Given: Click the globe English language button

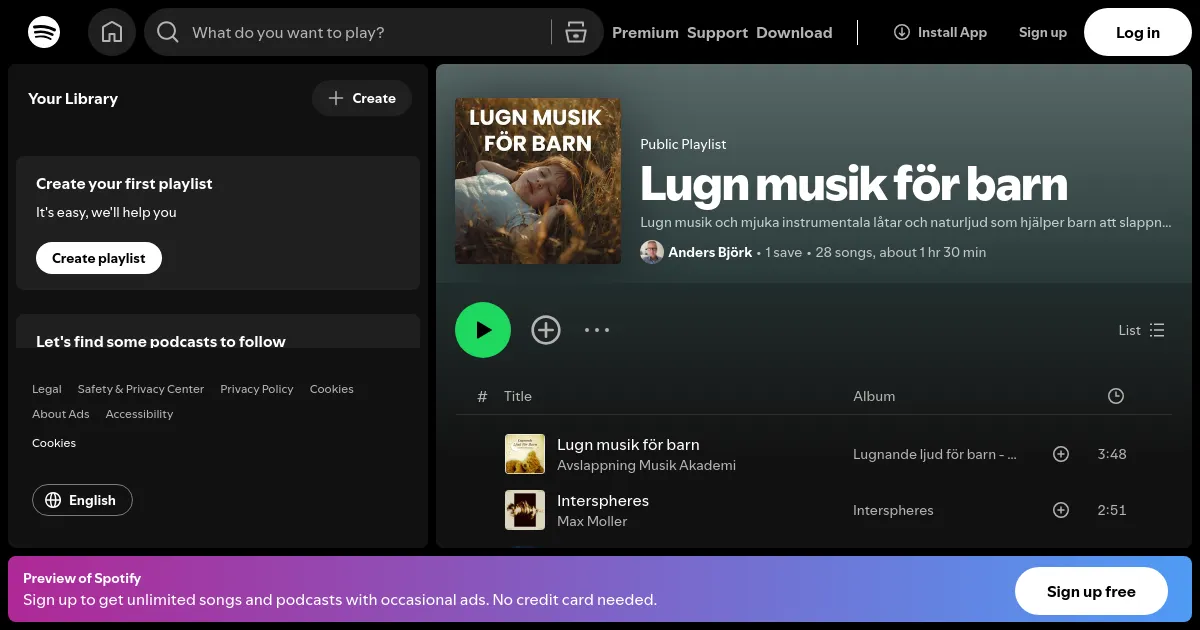Looking at the screenshot, I should tap(82, 500).
